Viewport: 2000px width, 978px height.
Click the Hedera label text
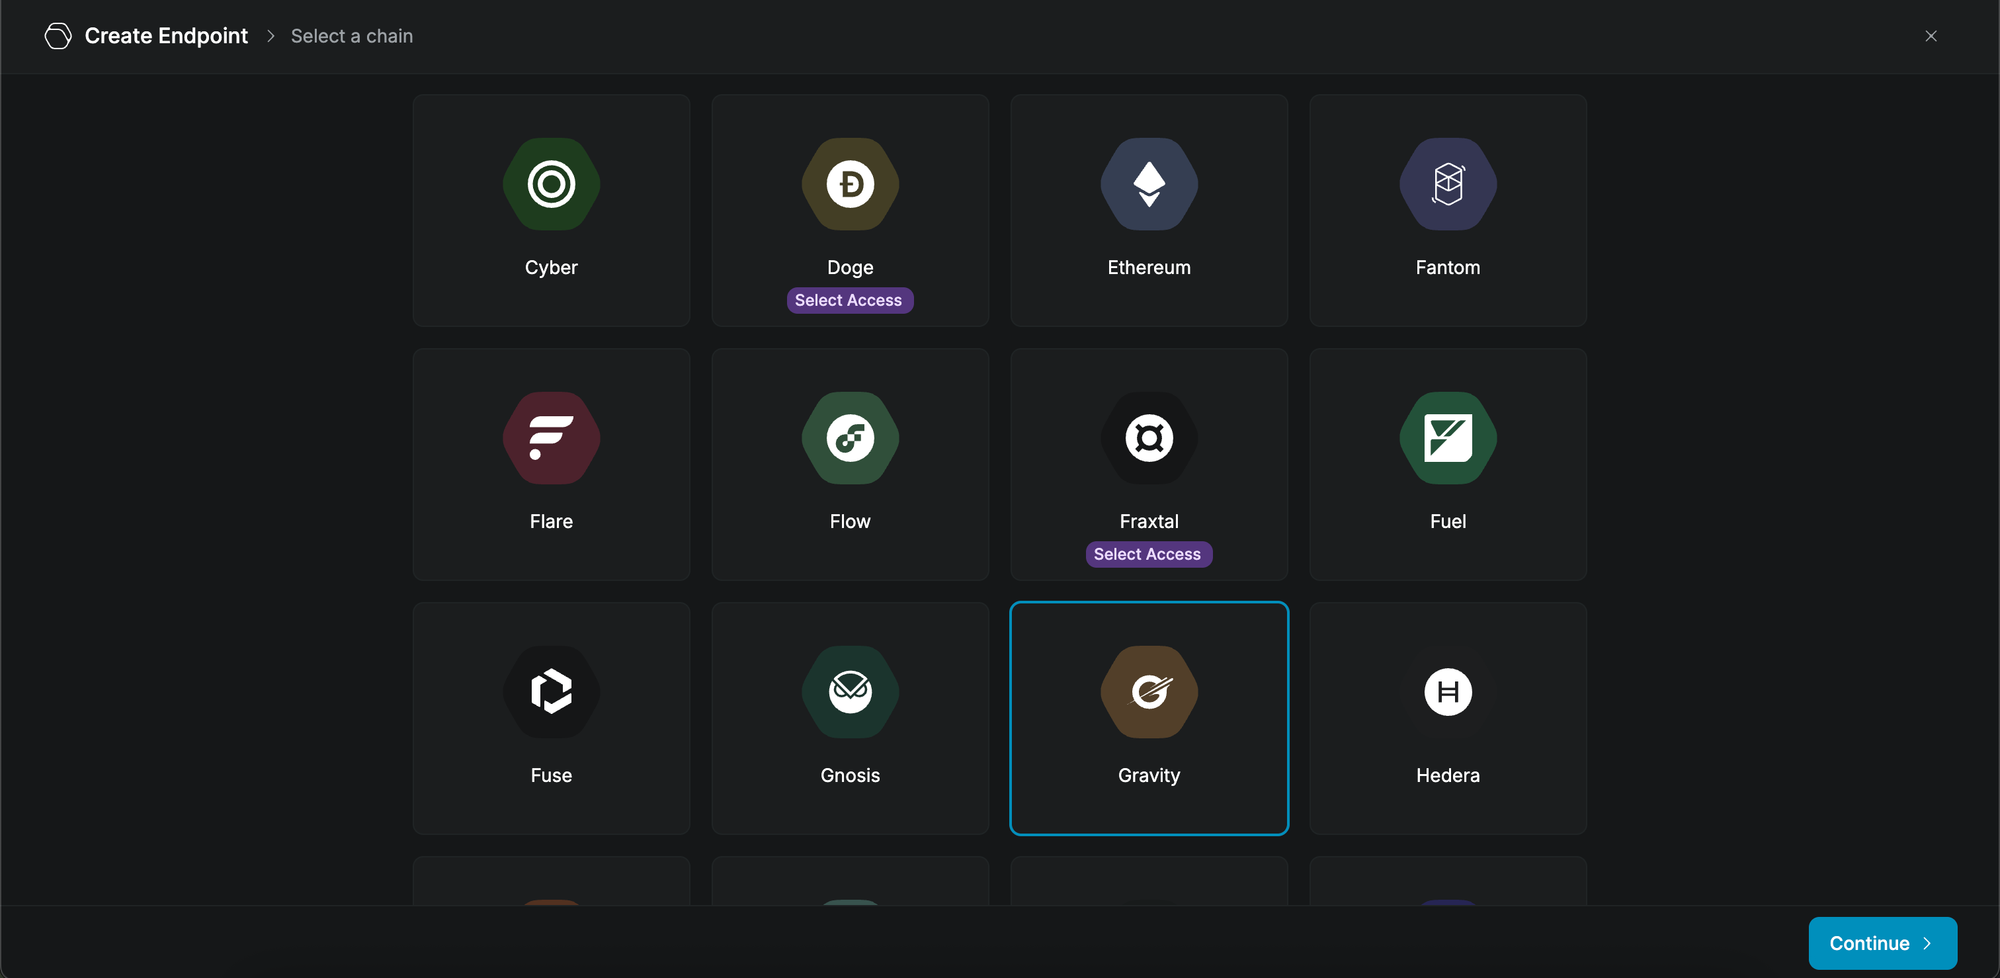(x=1448, y=775)
